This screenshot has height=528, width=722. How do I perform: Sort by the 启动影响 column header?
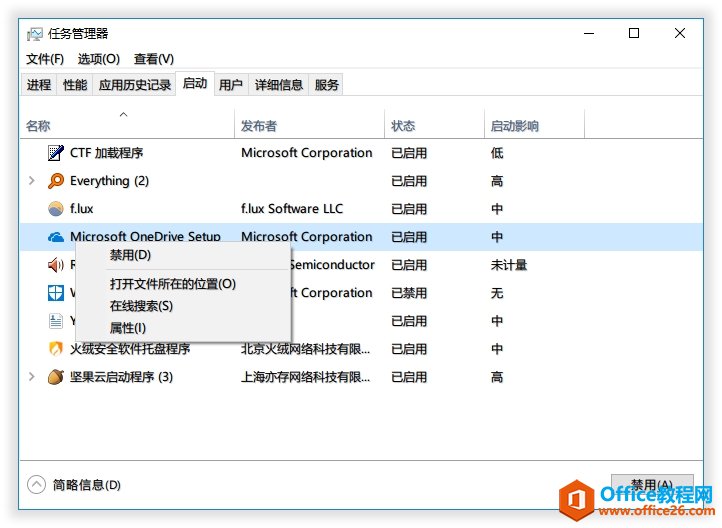click(x=534, y=126)
